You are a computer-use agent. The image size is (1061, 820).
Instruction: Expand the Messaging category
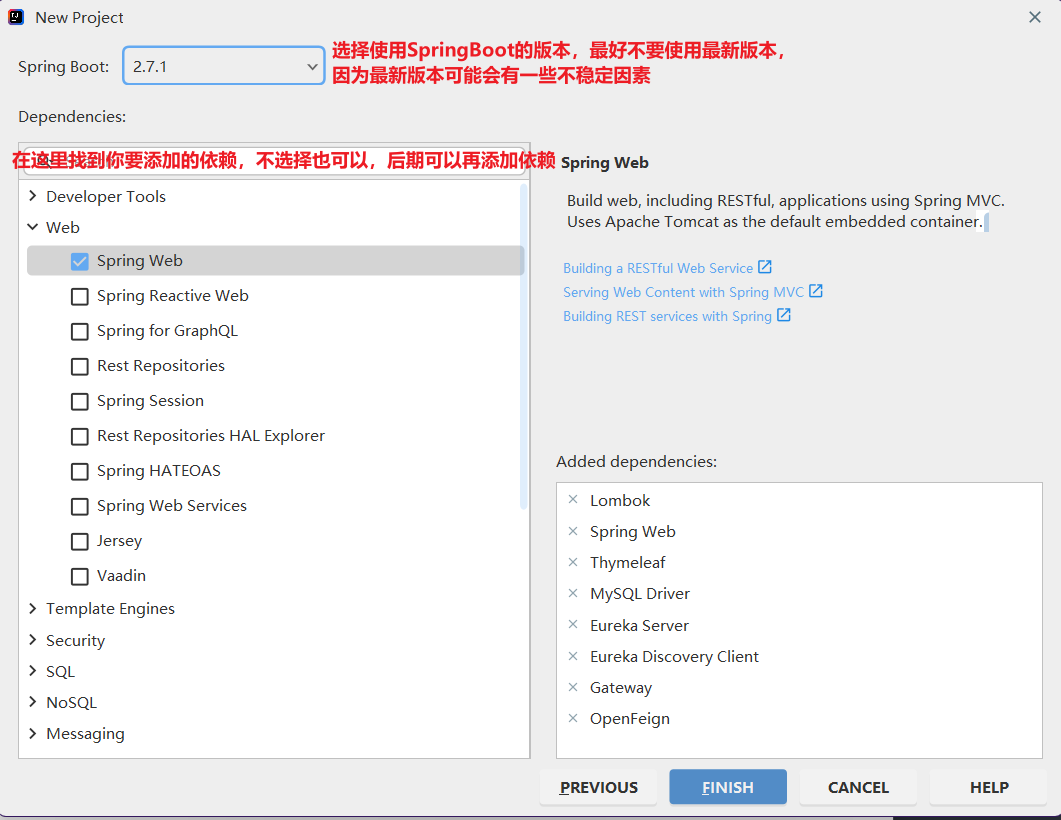click(32, 733)
